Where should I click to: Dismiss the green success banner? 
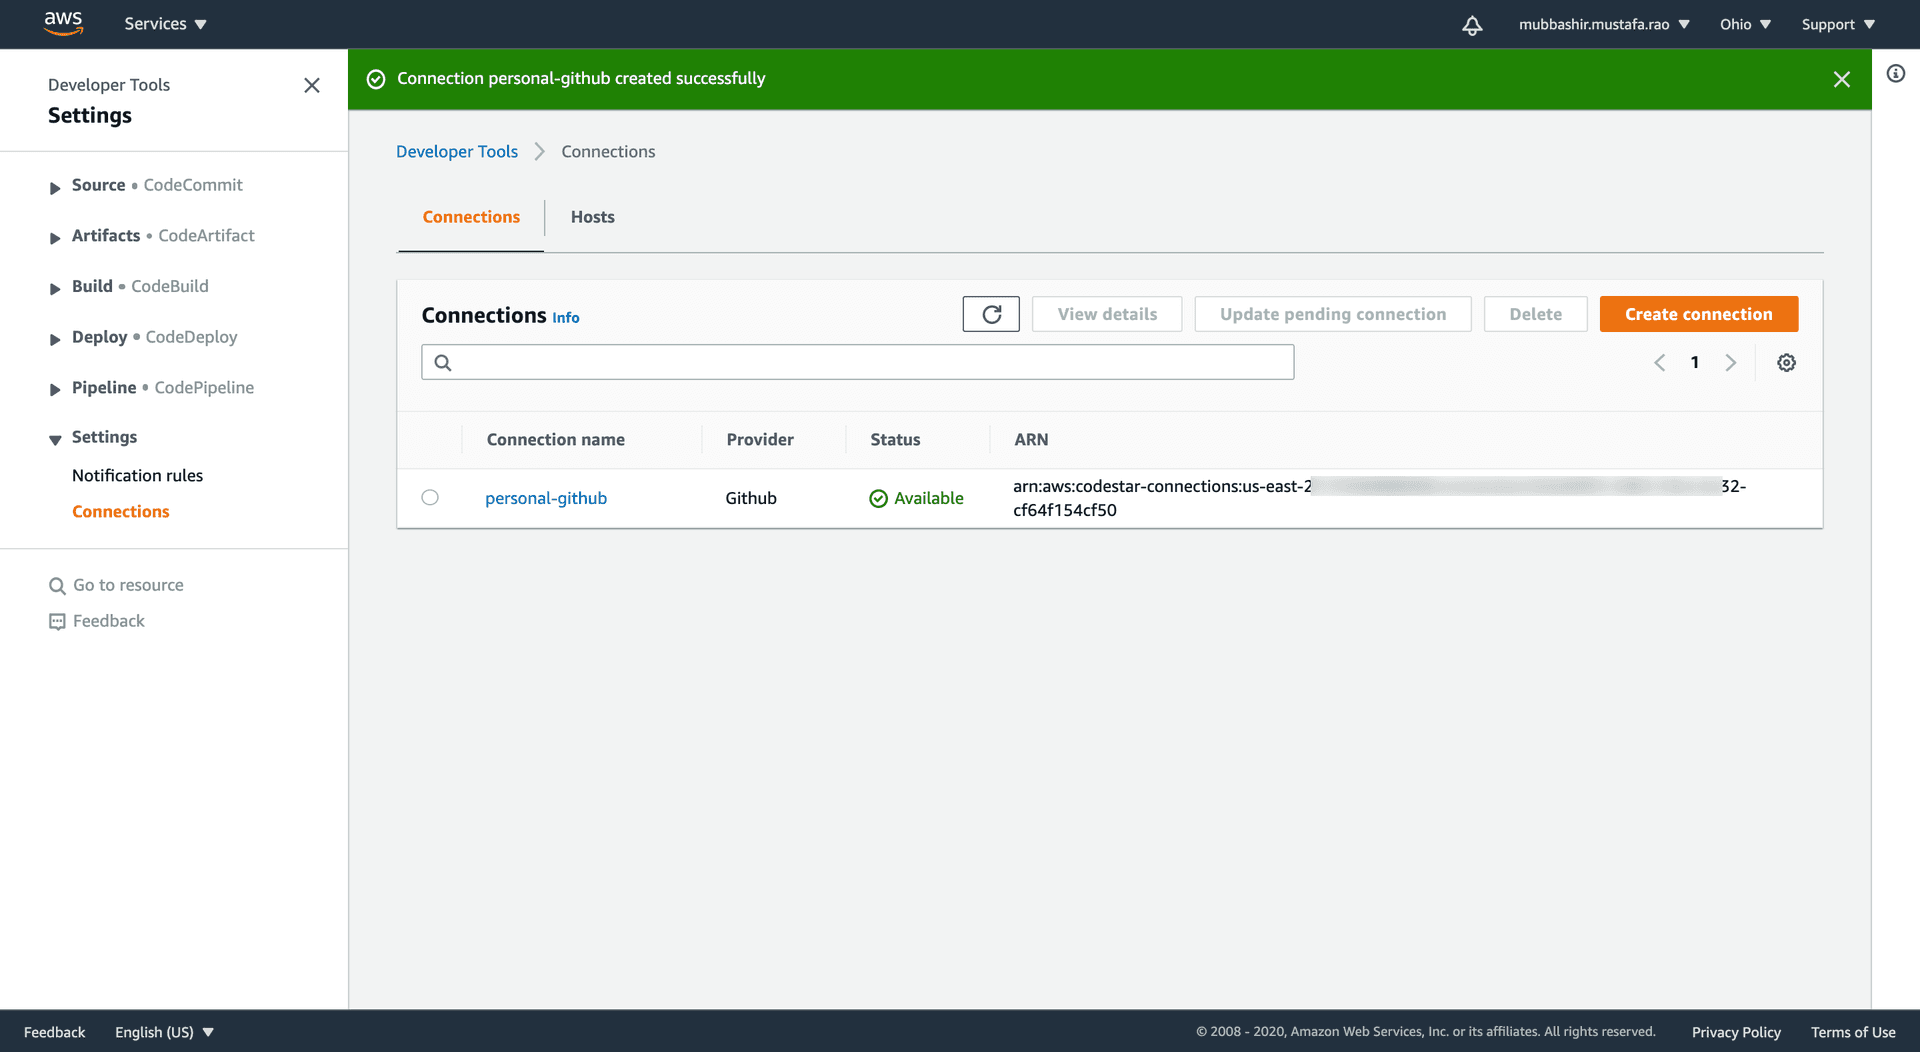[1842, 79]
